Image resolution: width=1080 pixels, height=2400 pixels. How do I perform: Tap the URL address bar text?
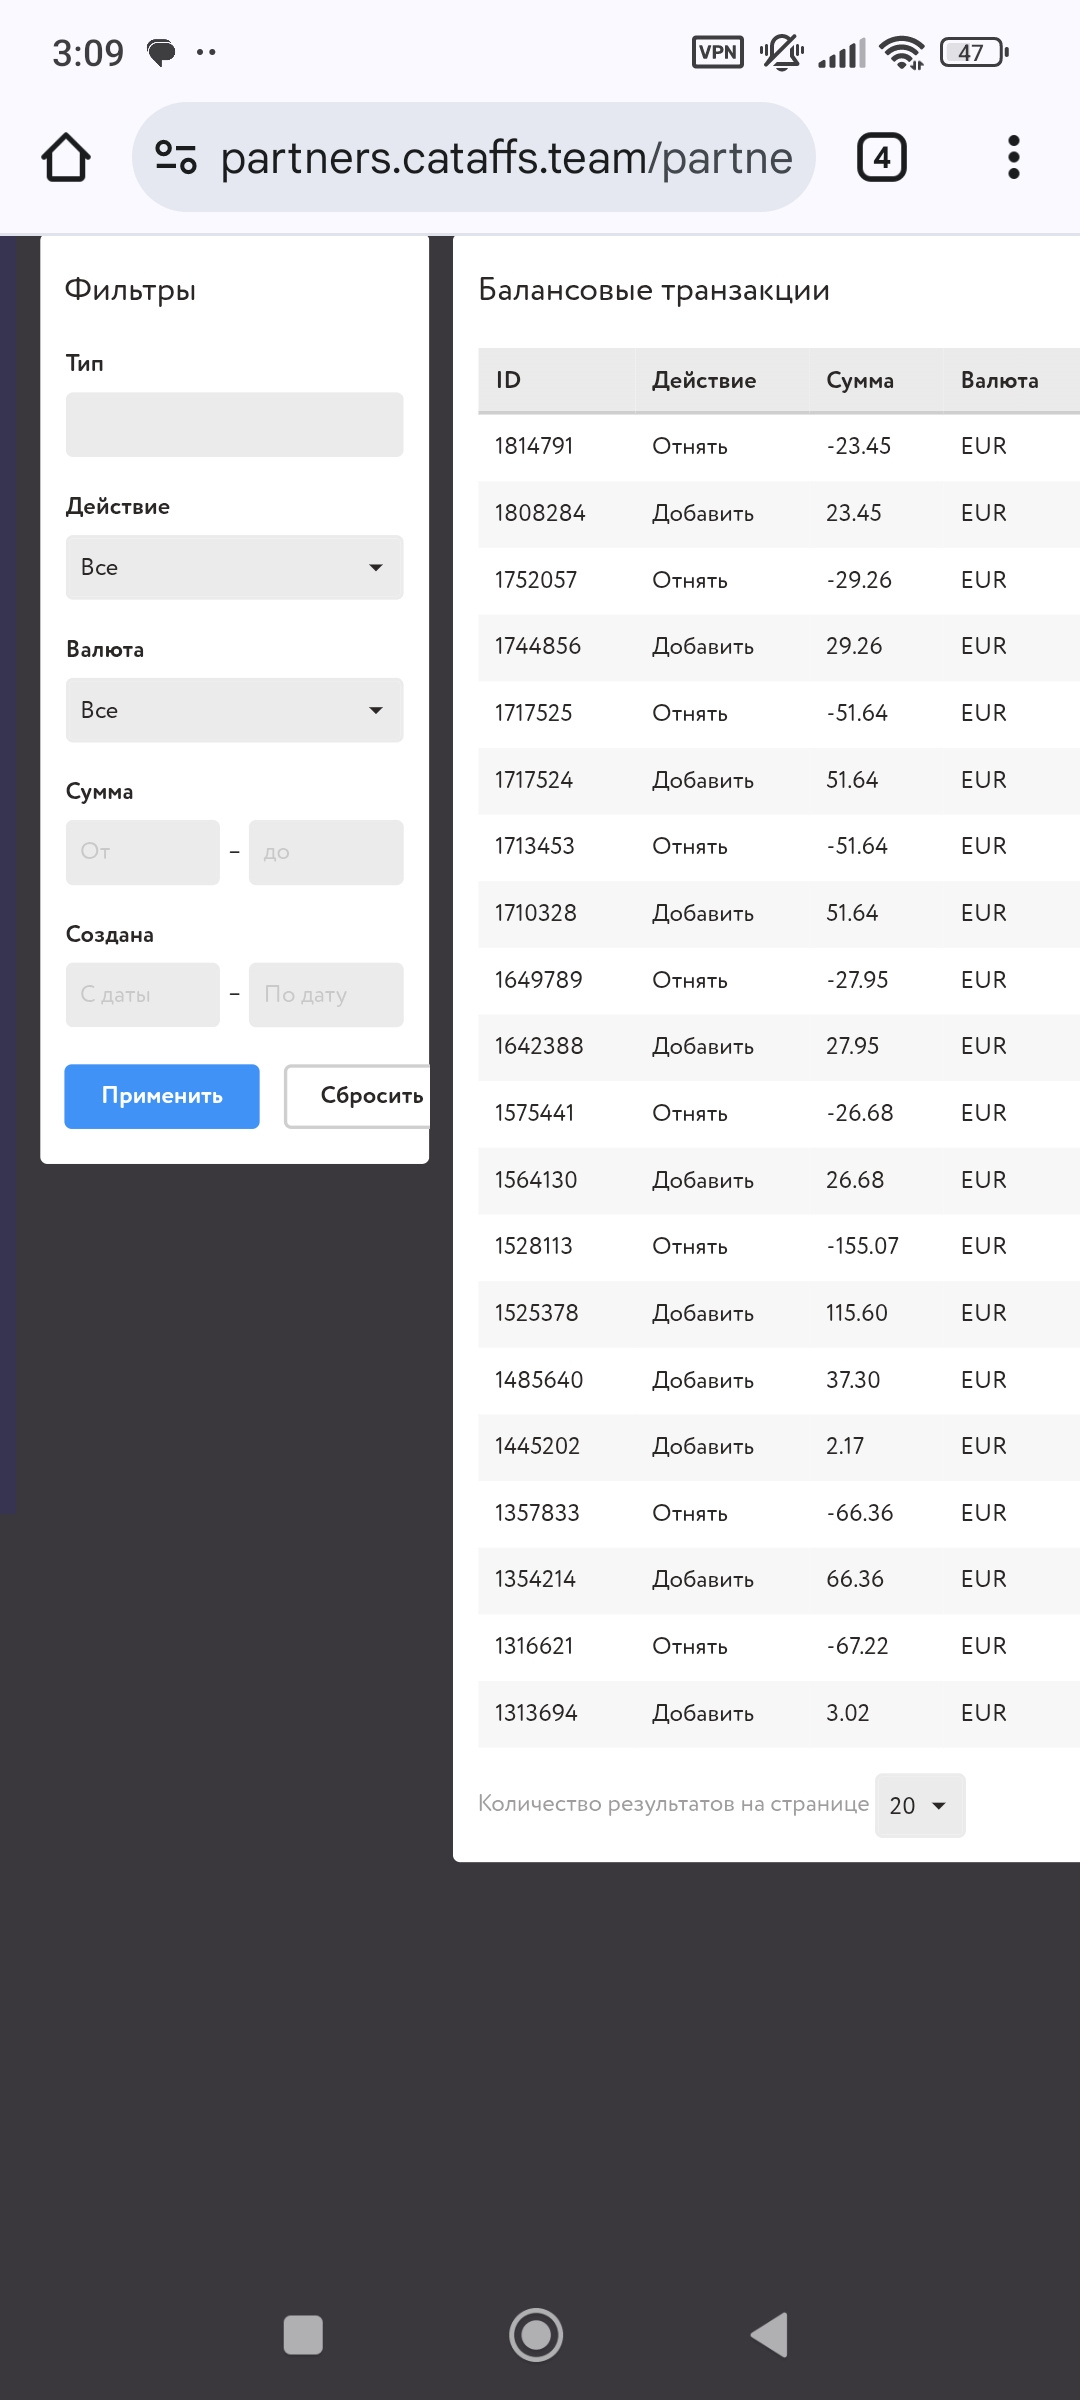coord(506,158)
